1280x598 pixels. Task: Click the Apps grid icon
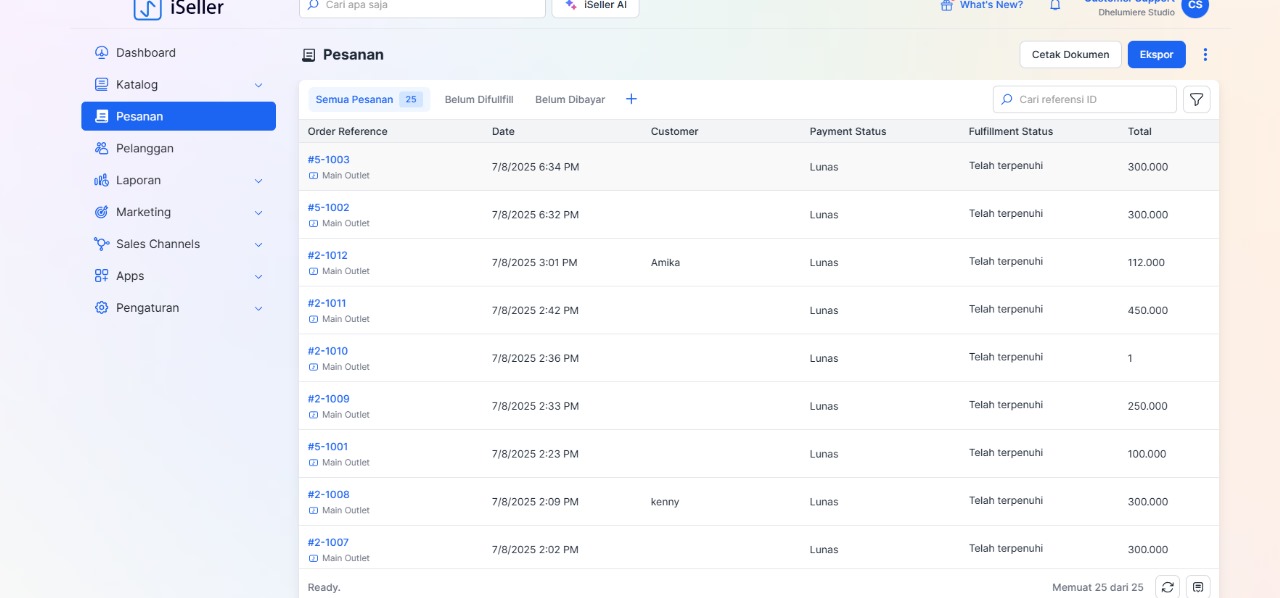pos(101,276)
